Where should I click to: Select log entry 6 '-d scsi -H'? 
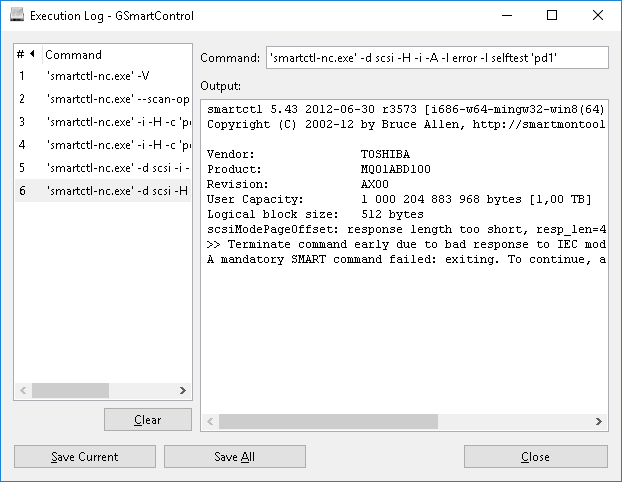pos(103,191)
